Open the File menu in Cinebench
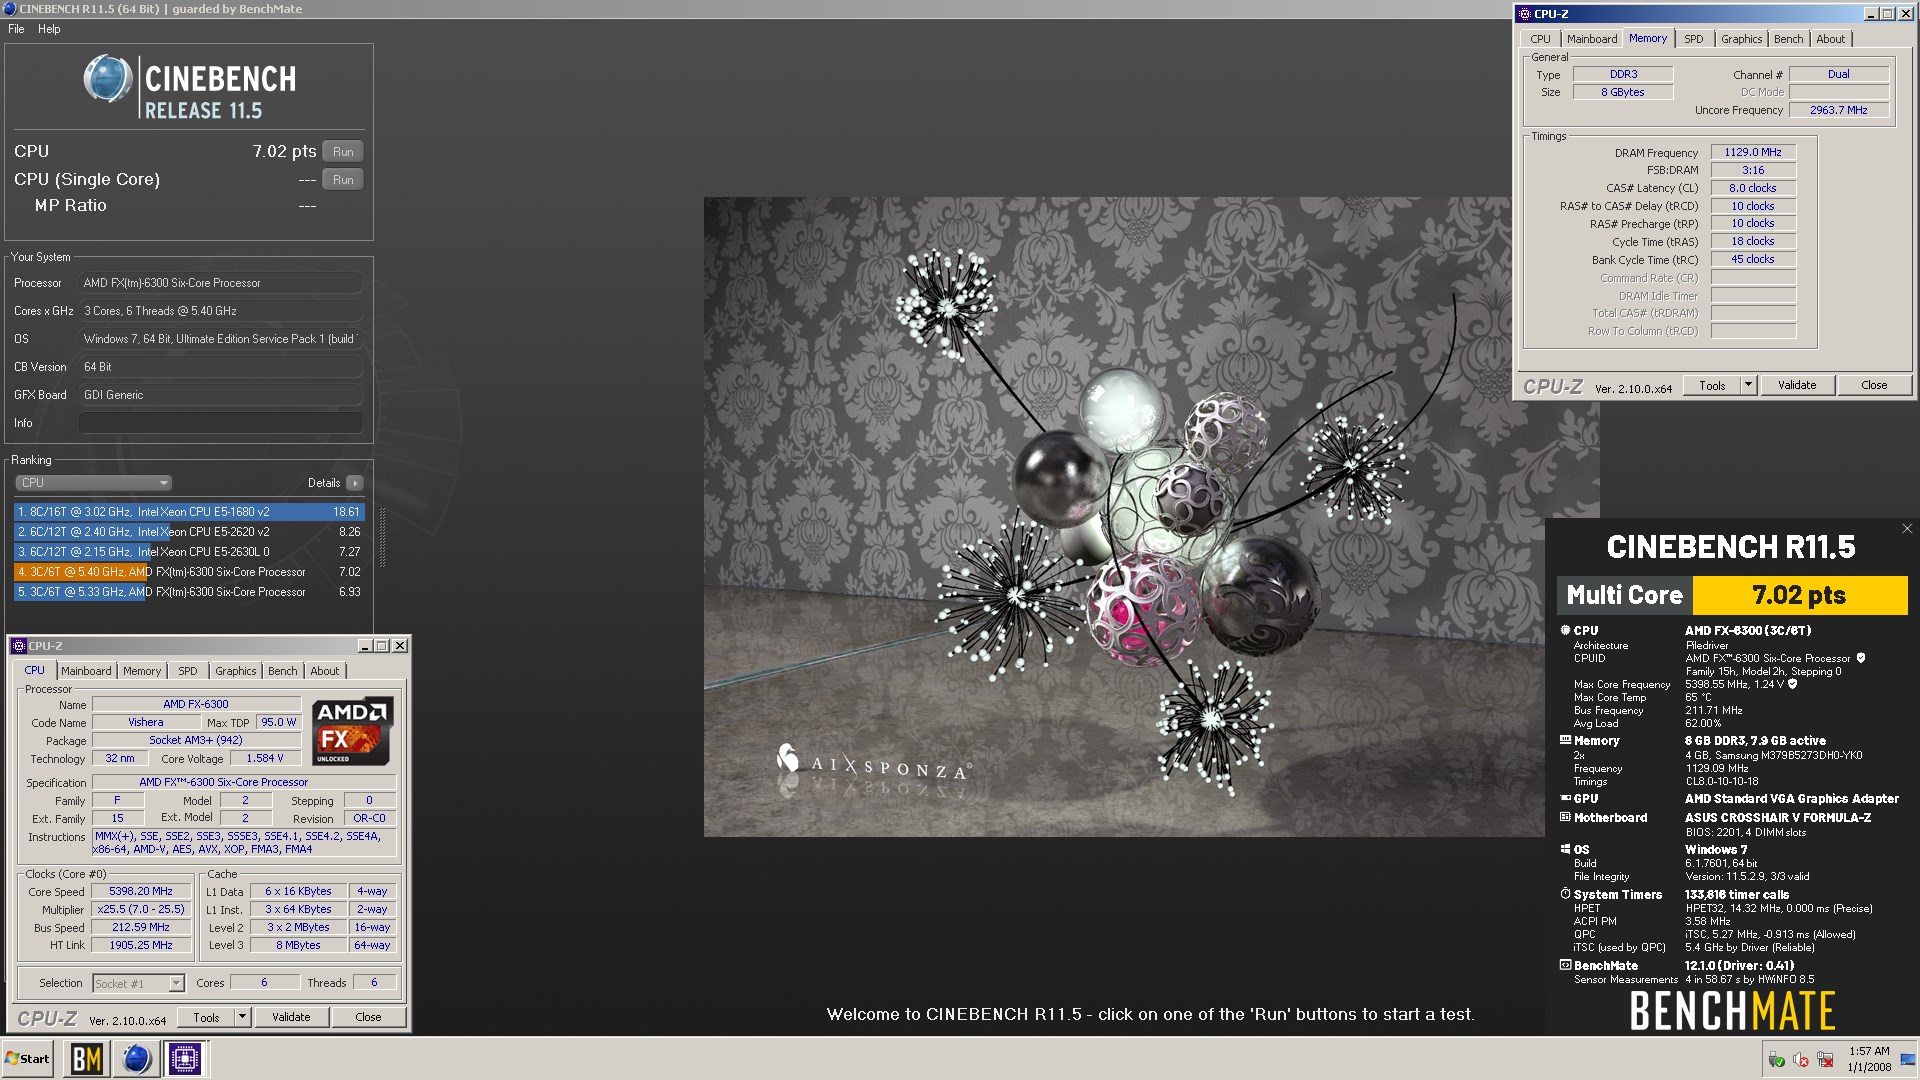The image size is (1920, 1080). pyautogui.click(x=16, y=29)
